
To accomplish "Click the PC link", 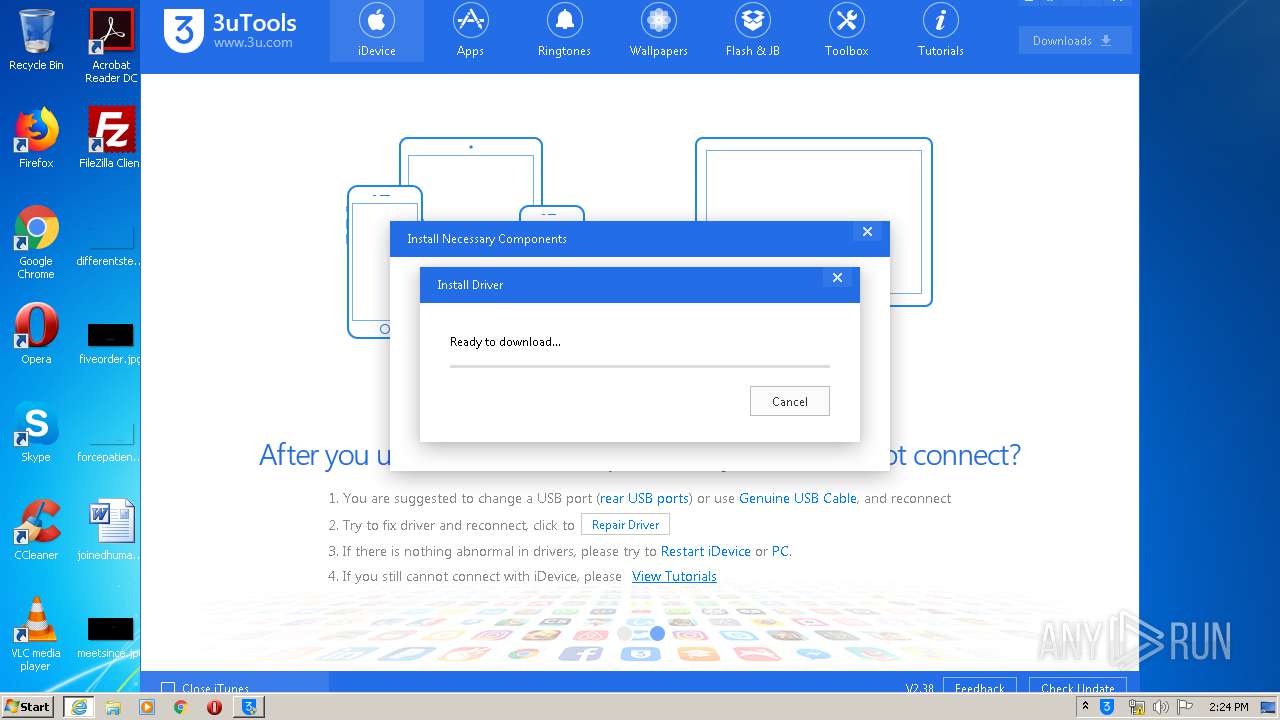I will point(780,551).
